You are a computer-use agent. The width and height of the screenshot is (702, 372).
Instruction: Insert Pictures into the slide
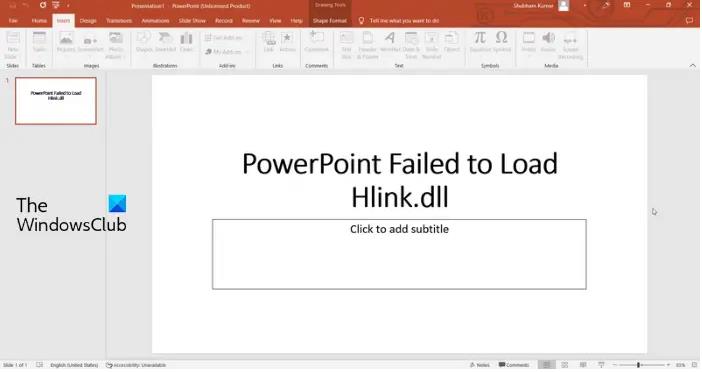[x=66, y=43]
